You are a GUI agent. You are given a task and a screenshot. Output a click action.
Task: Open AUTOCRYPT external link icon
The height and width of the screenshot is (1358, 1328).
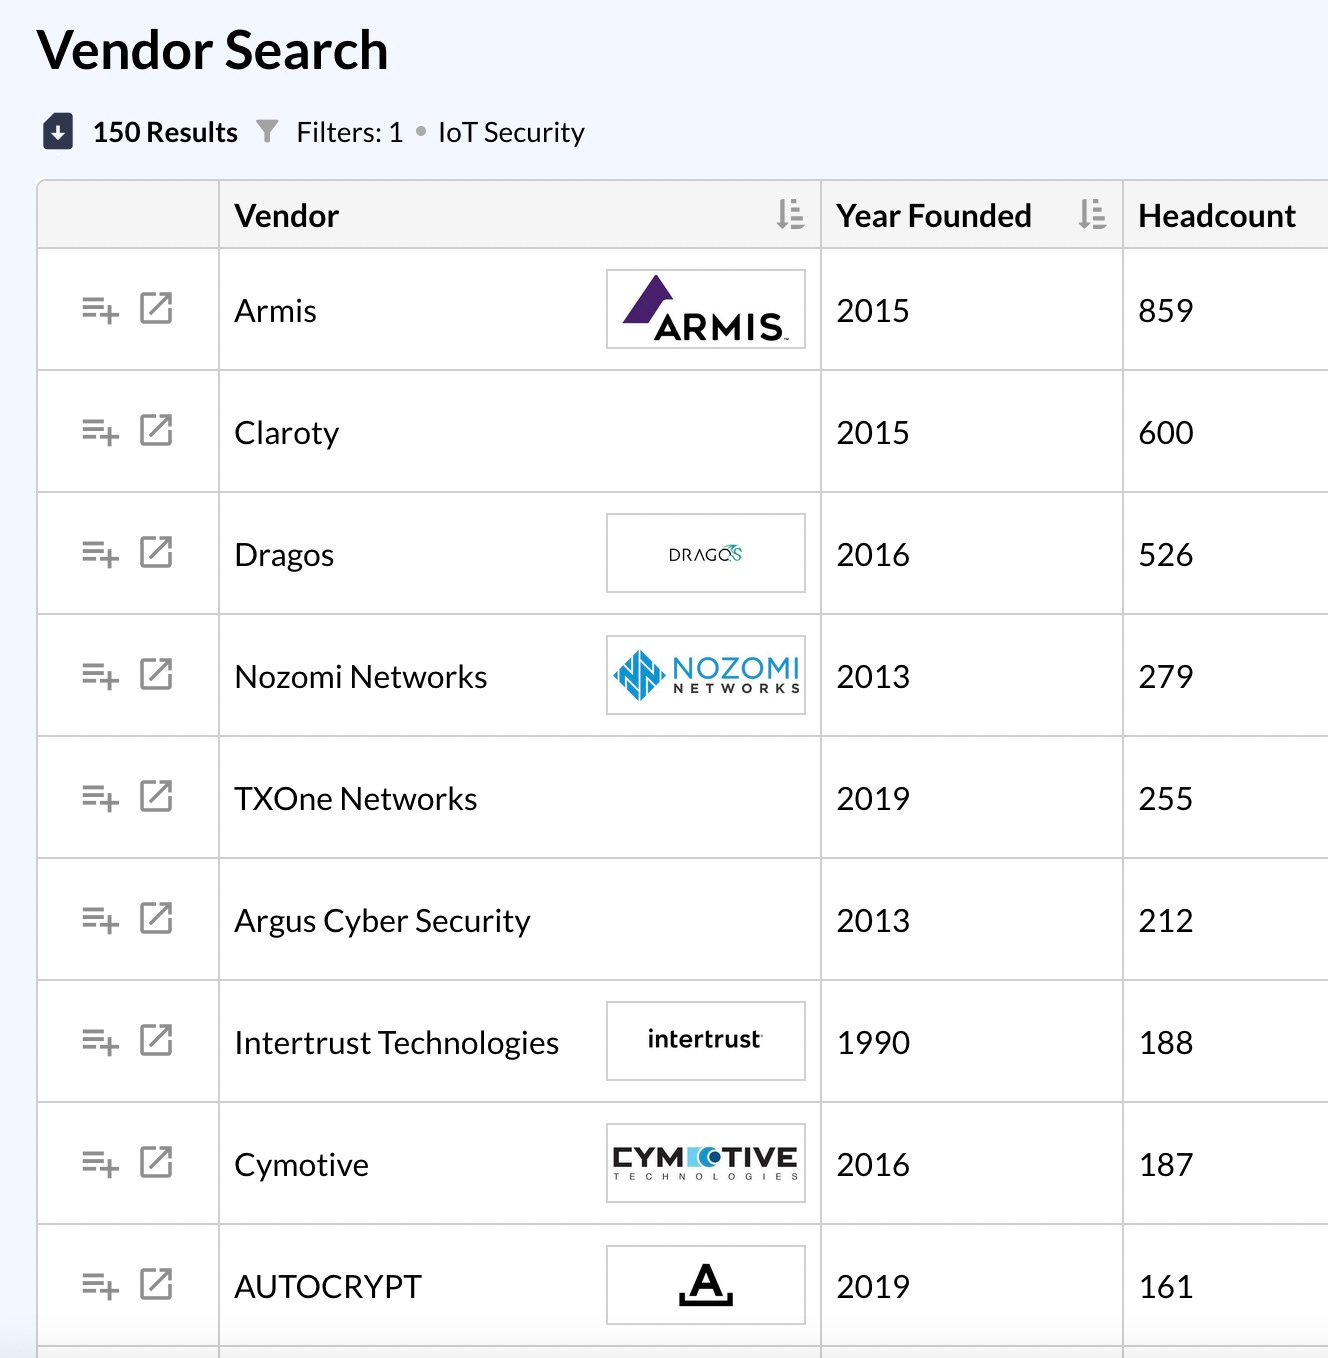[156, 1284]
